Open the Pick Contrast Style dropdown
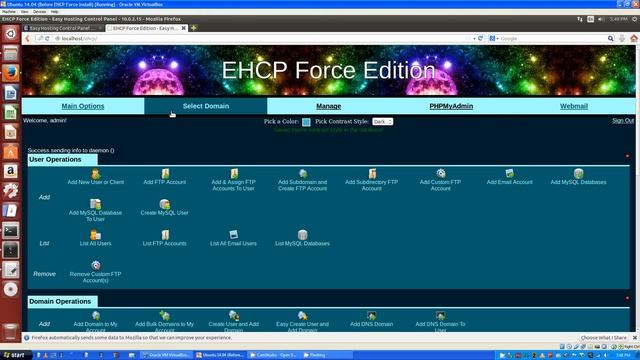This screenshot has height=360, width=640. (382, 122)
